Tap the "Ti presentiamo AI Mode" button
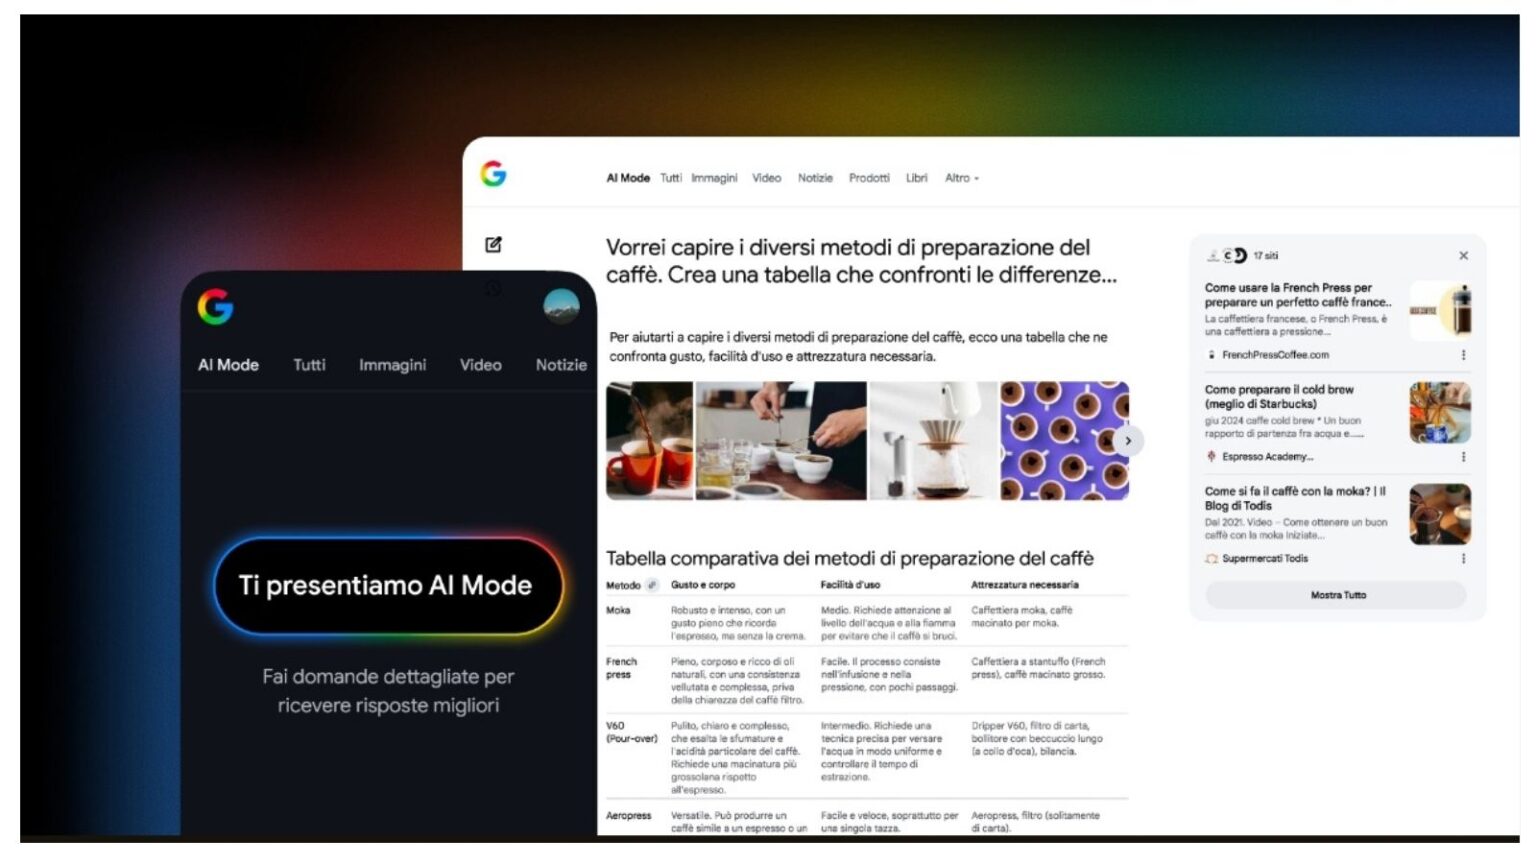 pos(388,586)
